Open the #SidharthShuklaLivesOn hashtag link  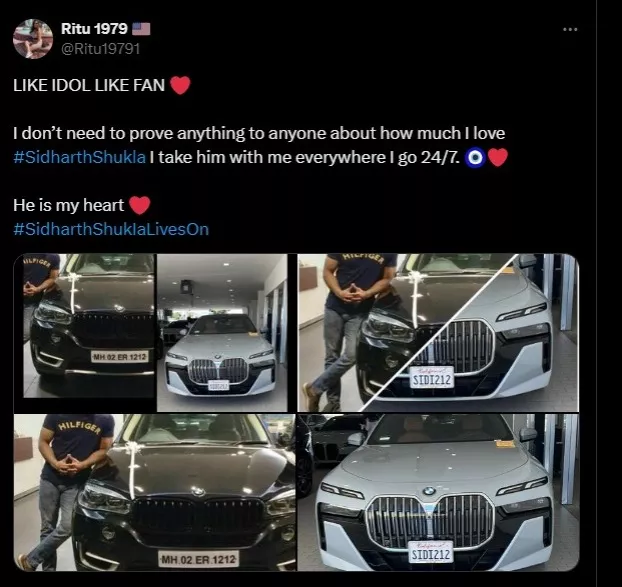(110, 230)
